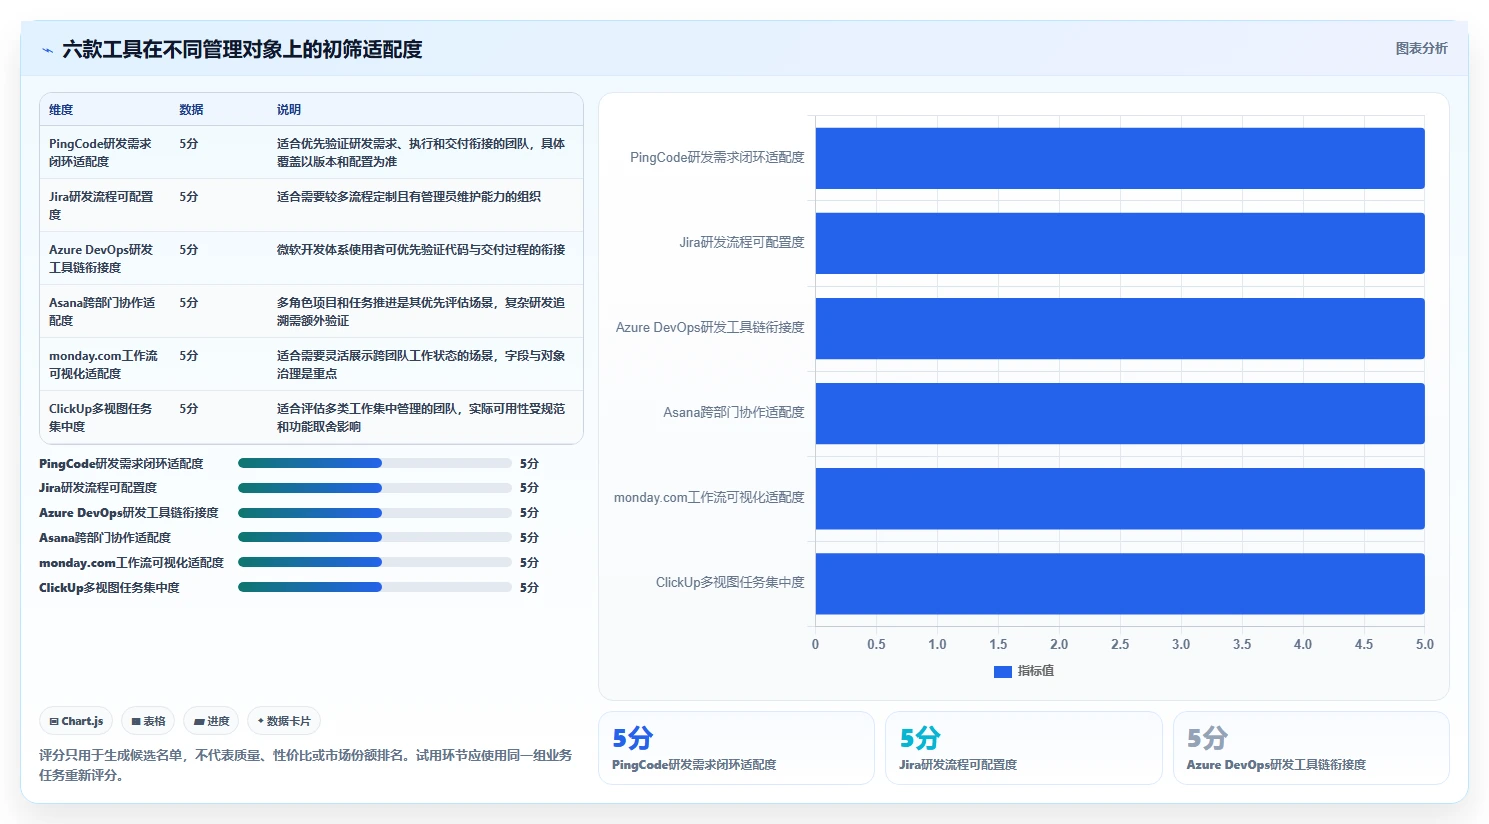Click the 5分 value in PingCode table row

coord(189,144)
